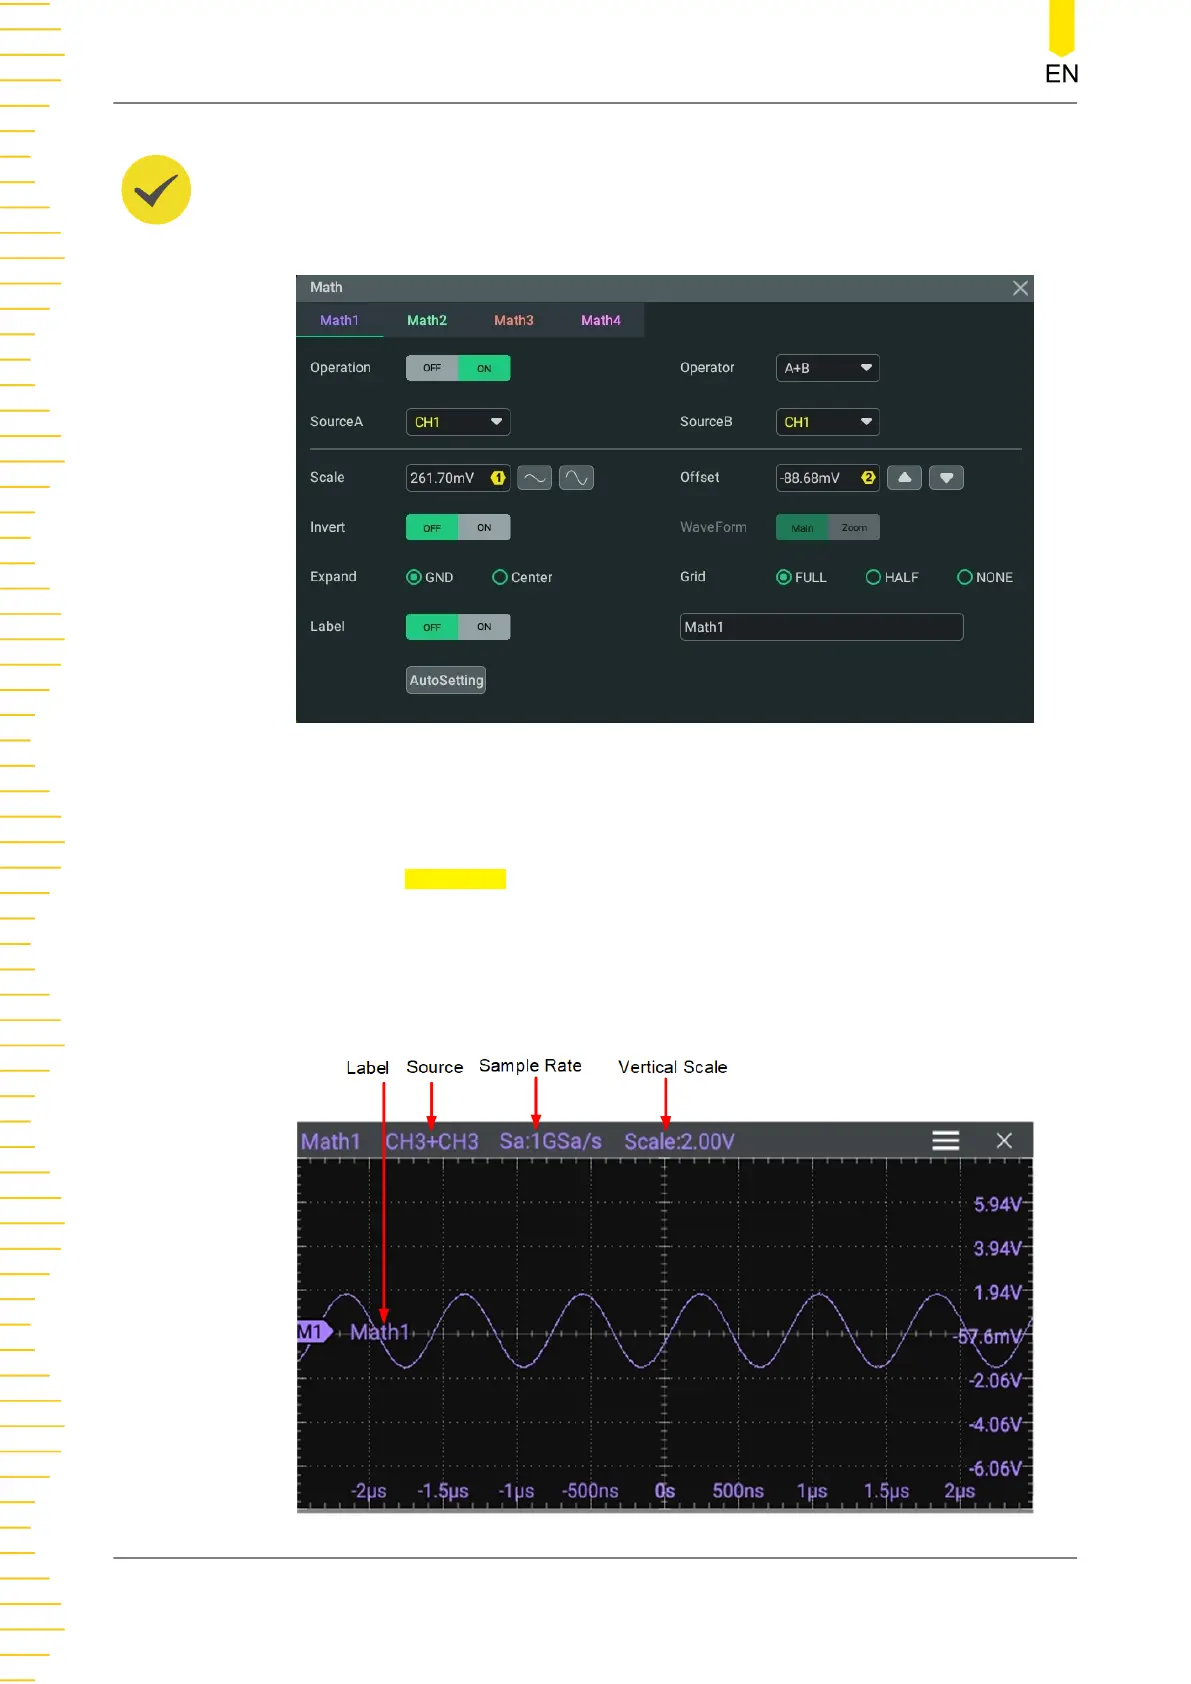Open the Operator A+B dropdown

click(828, 368)
